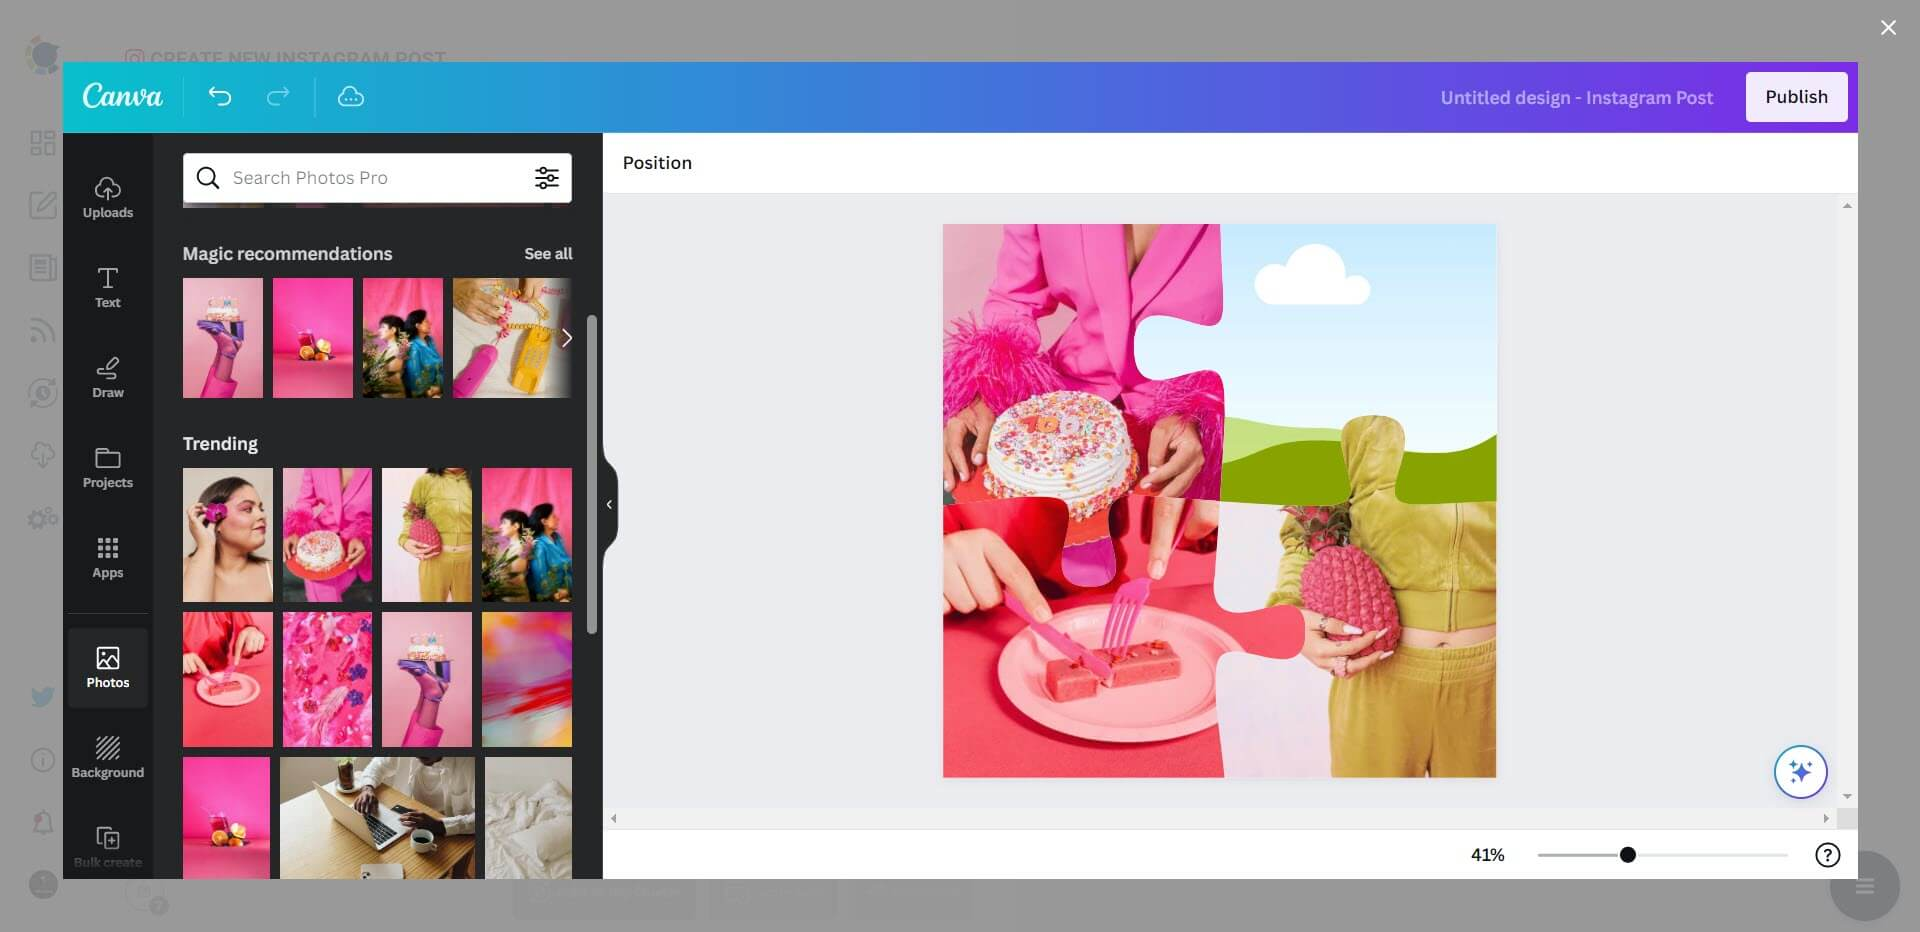Select the woman with pink flower thumbnail
Screen dimensions: 1920x932
pos(227,535)
